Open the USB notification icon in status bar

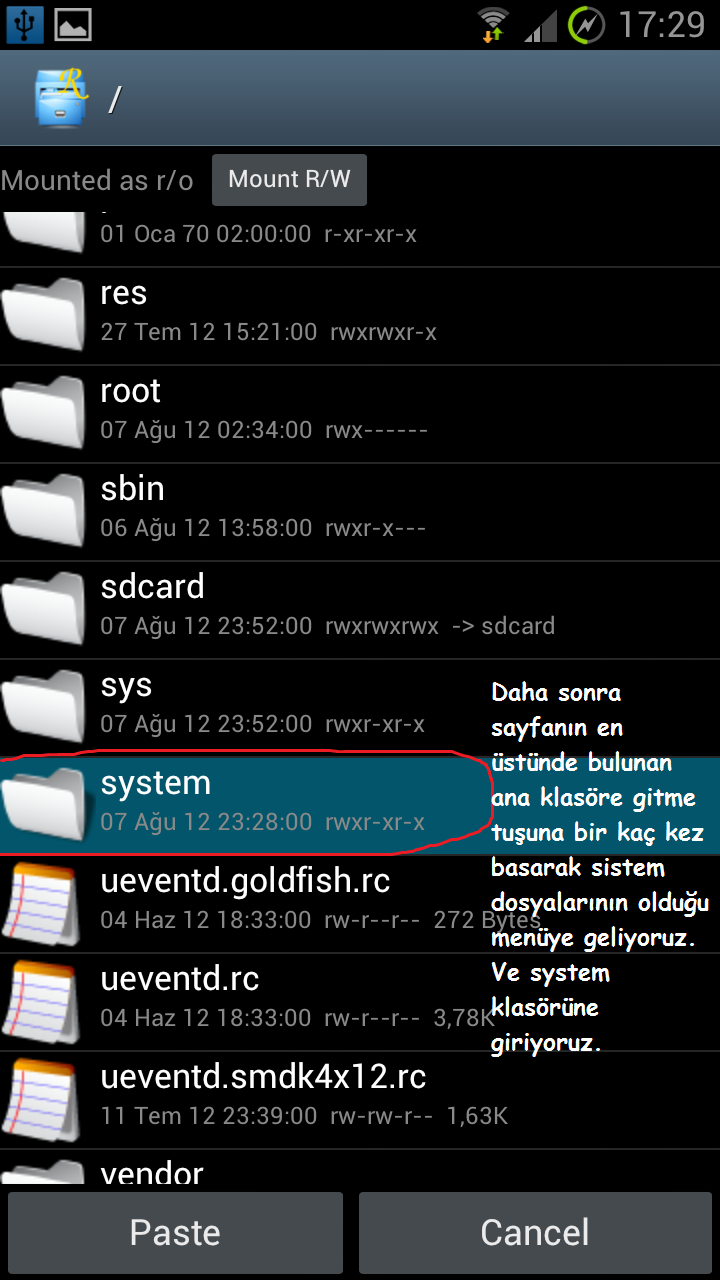point(24,24)
